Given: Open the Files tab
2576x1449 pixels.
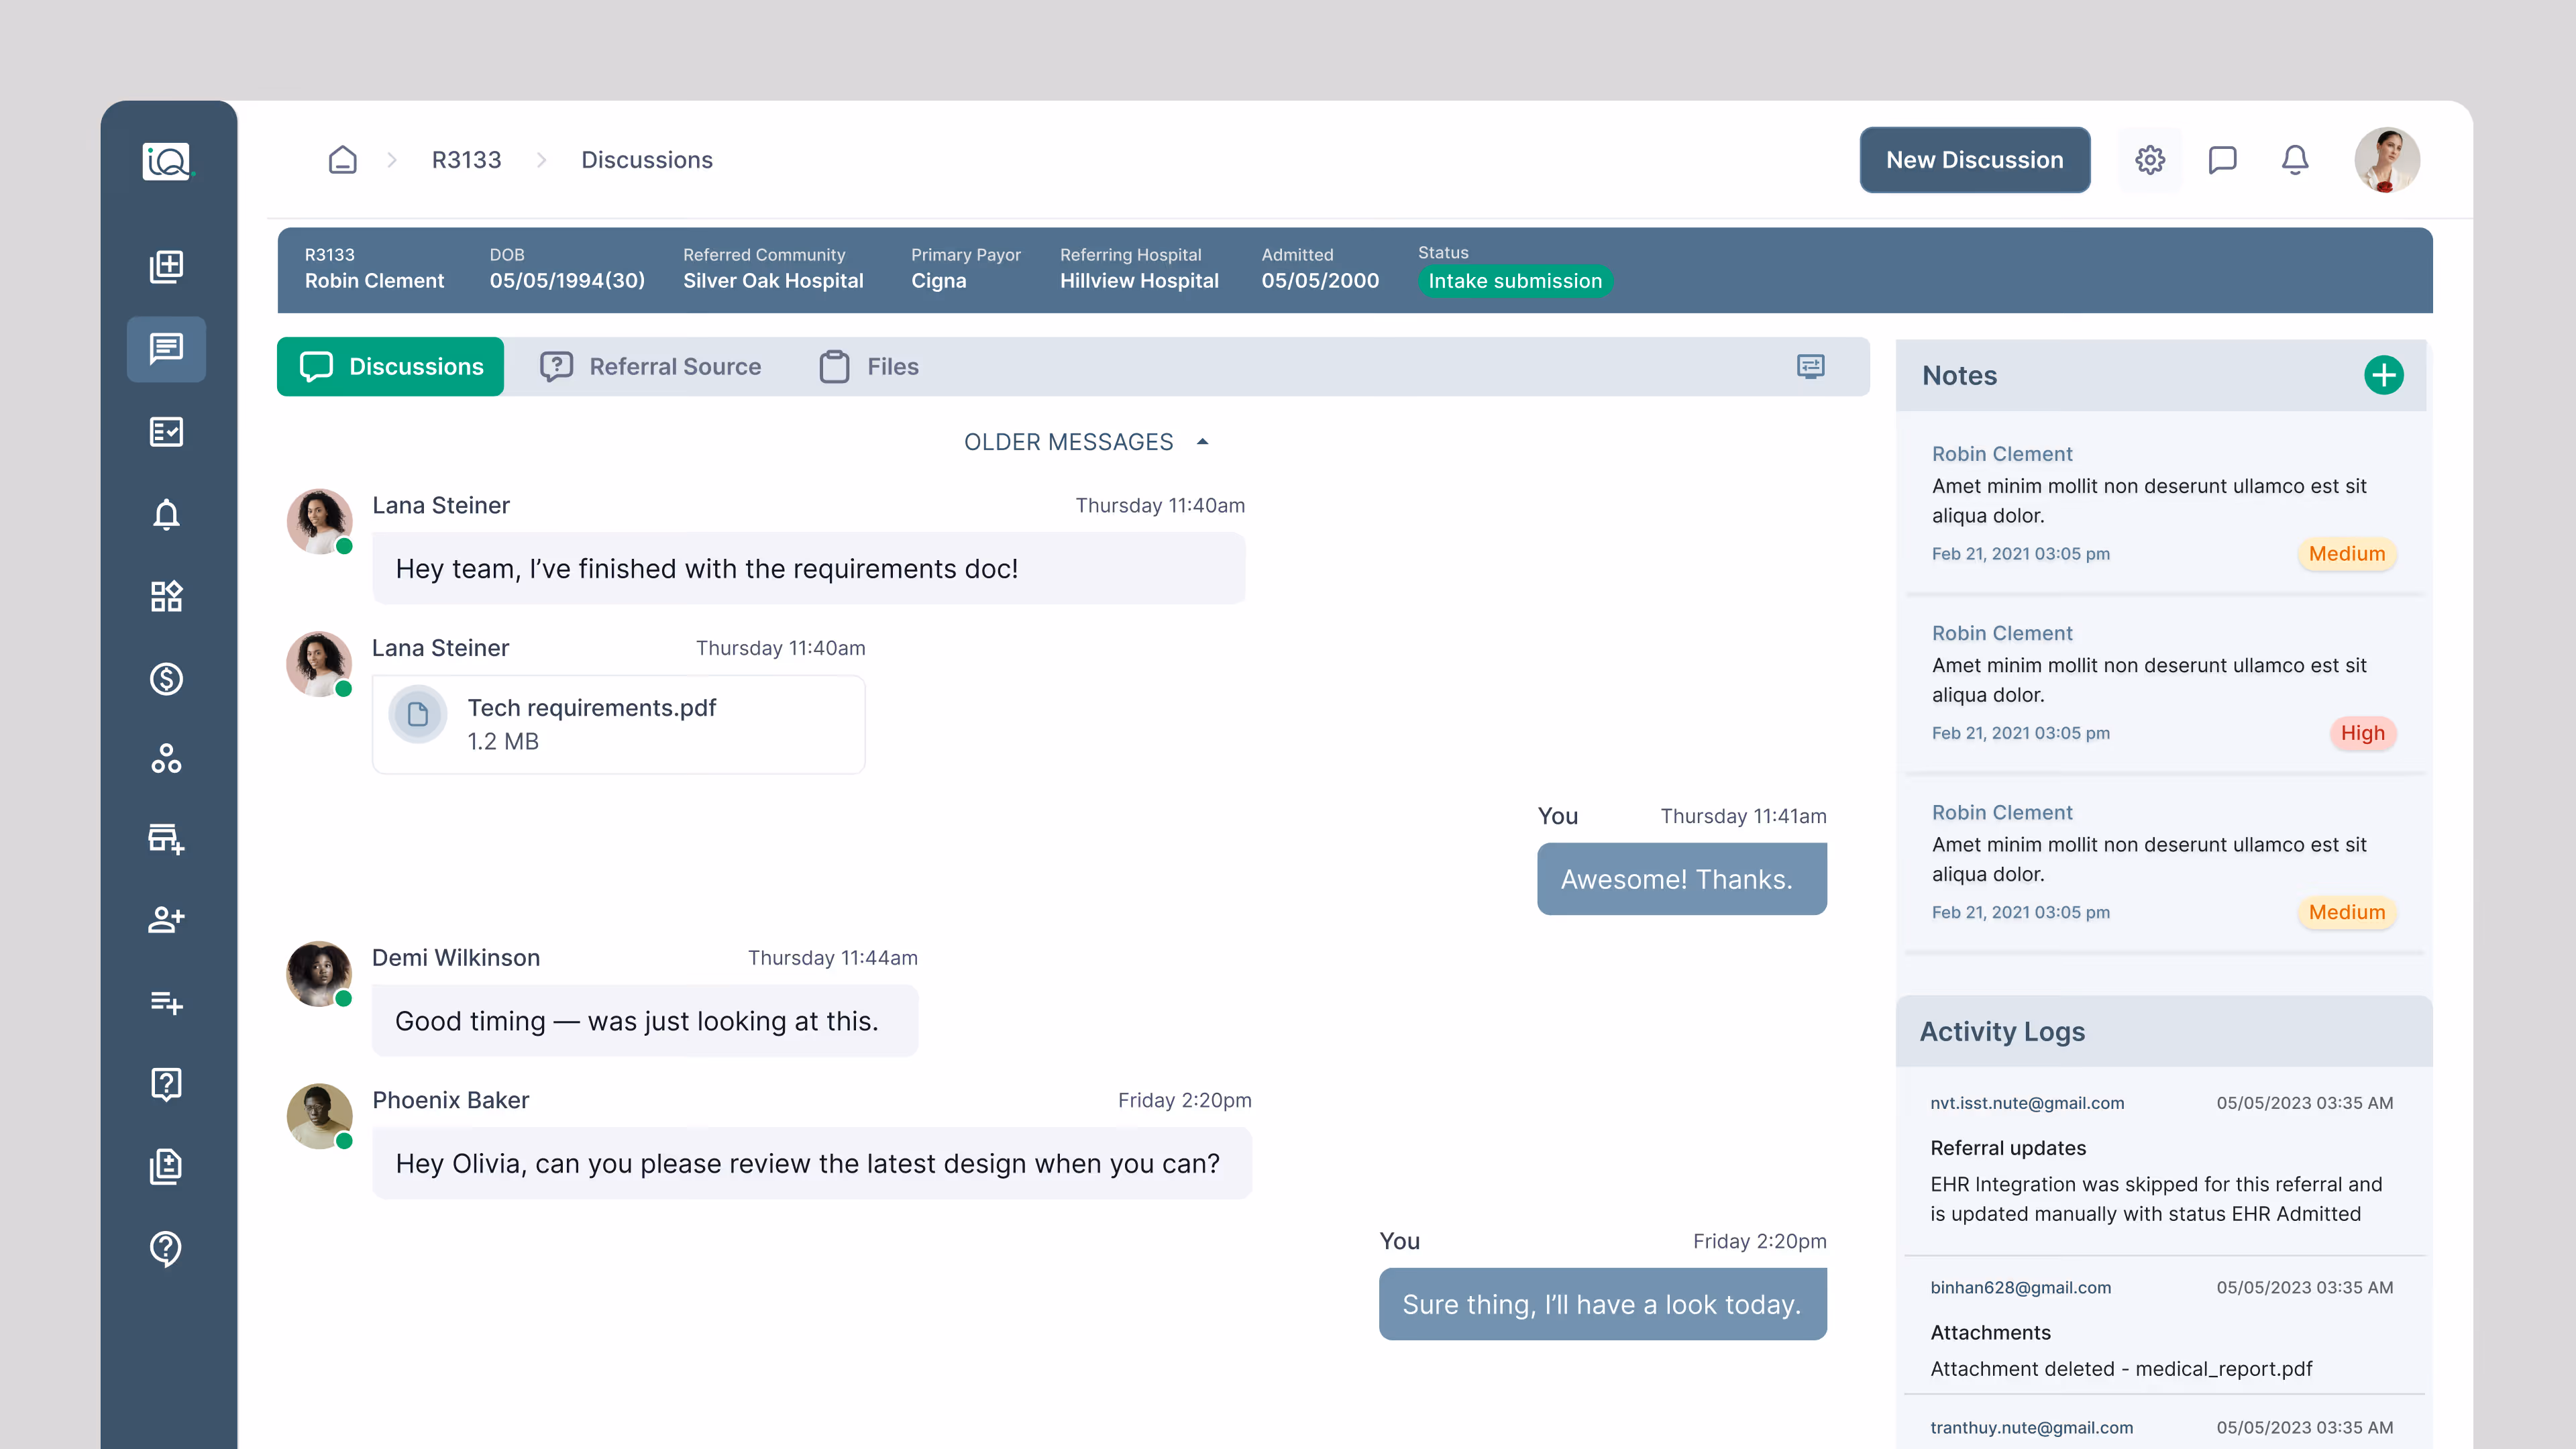Looking at the screenshot, I should click(x=869, y=367).
